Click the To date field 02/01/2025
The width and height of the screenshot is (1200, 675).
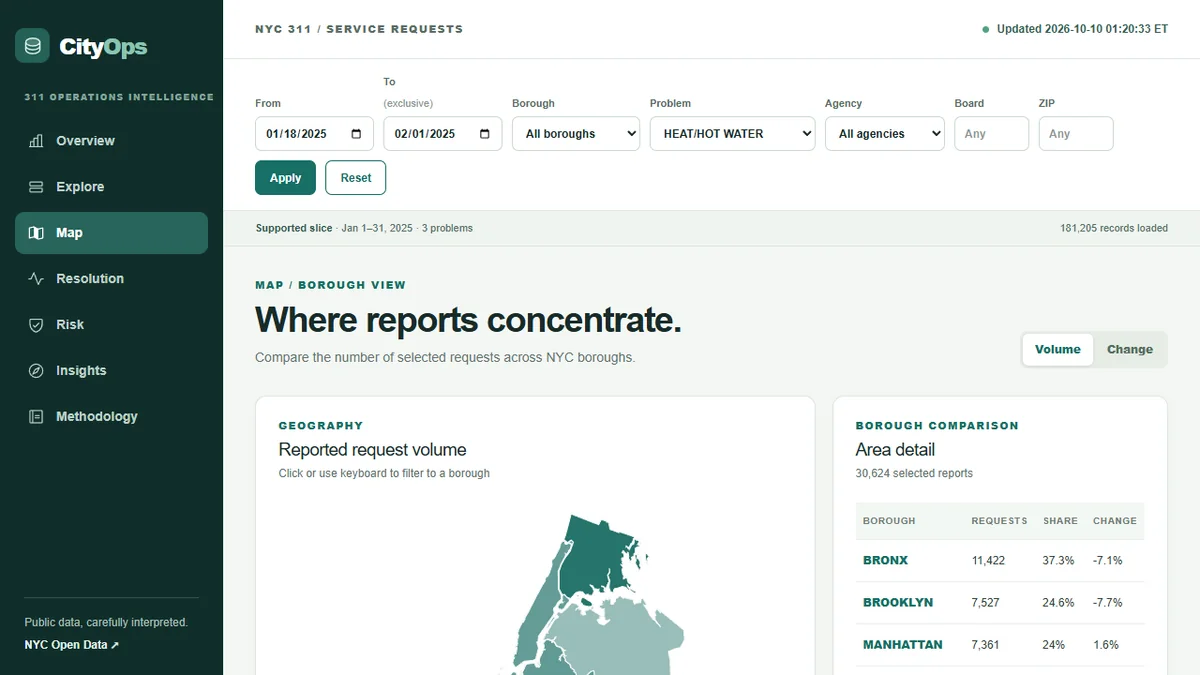(x=442, y=134)
